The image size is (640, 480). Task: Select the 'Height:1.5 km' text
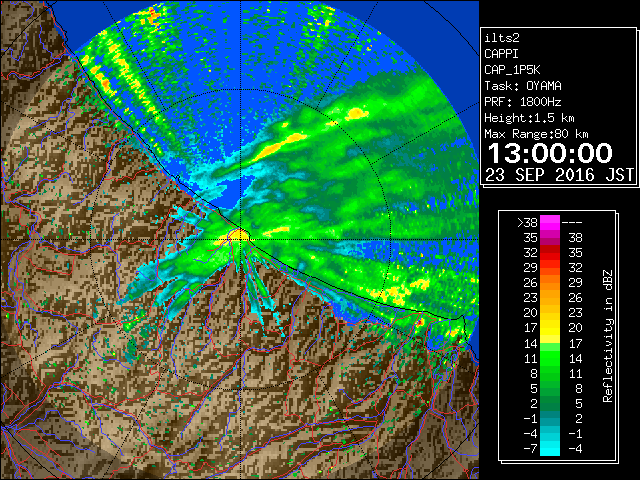(x=529, y=118)
